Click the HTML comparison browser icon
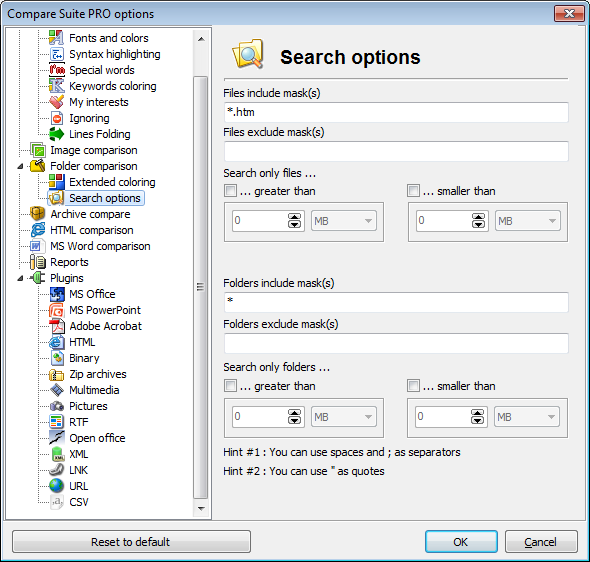Viewport: 590px width, 562px height. [38, 230]
